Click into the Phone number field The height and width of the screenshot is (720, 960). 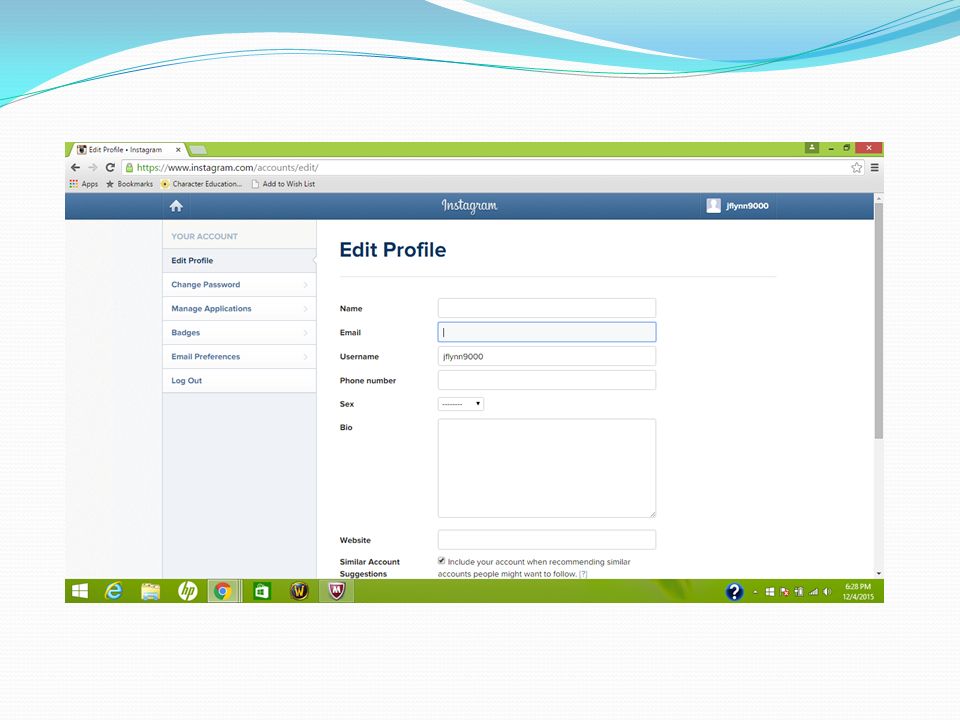tap(547, 380)
